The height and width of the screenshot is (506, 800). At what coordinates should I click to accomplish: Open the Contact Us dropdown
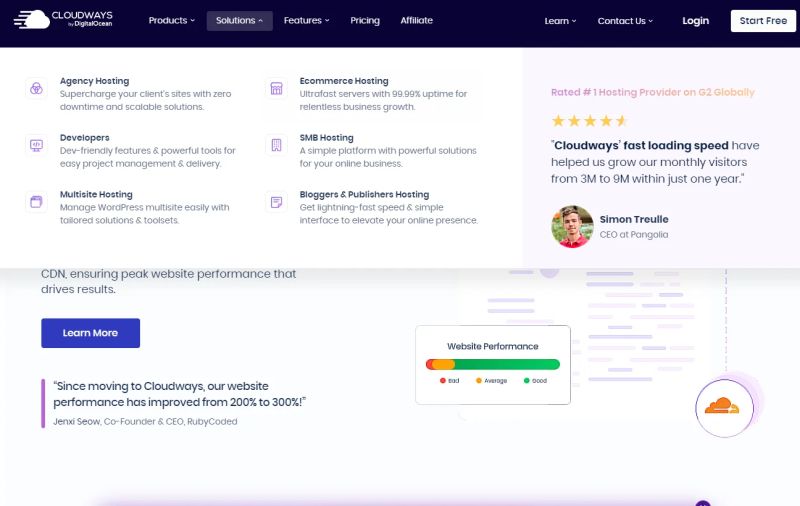coord(625,21)
